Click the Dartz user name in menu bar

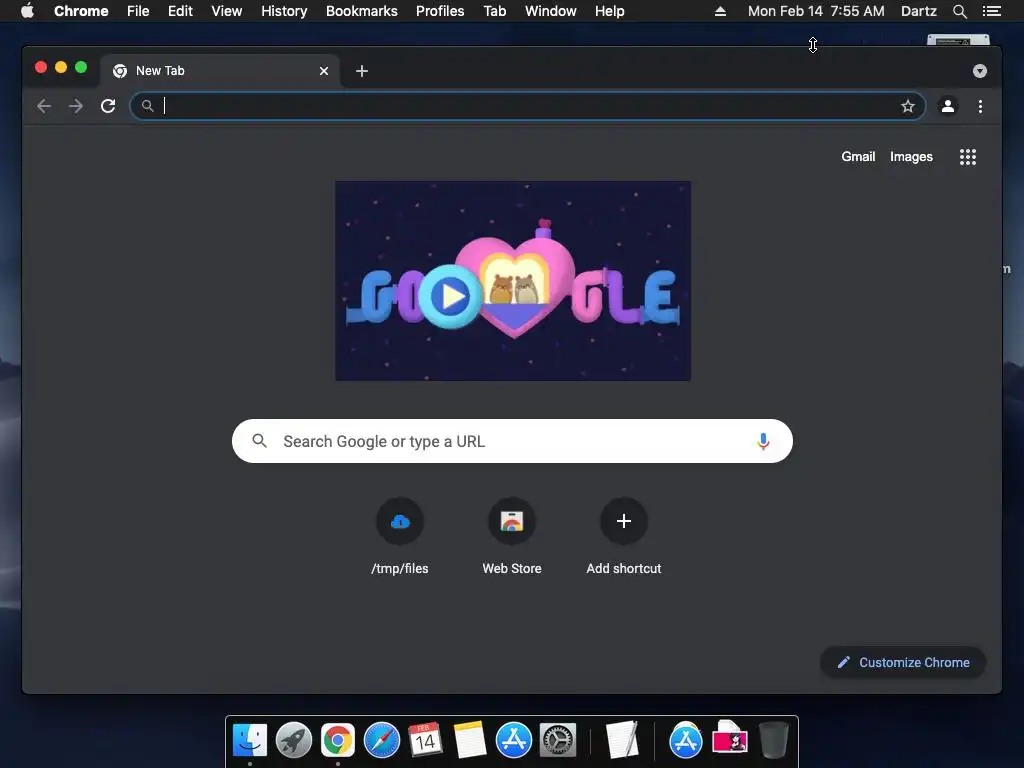point(919,11)
